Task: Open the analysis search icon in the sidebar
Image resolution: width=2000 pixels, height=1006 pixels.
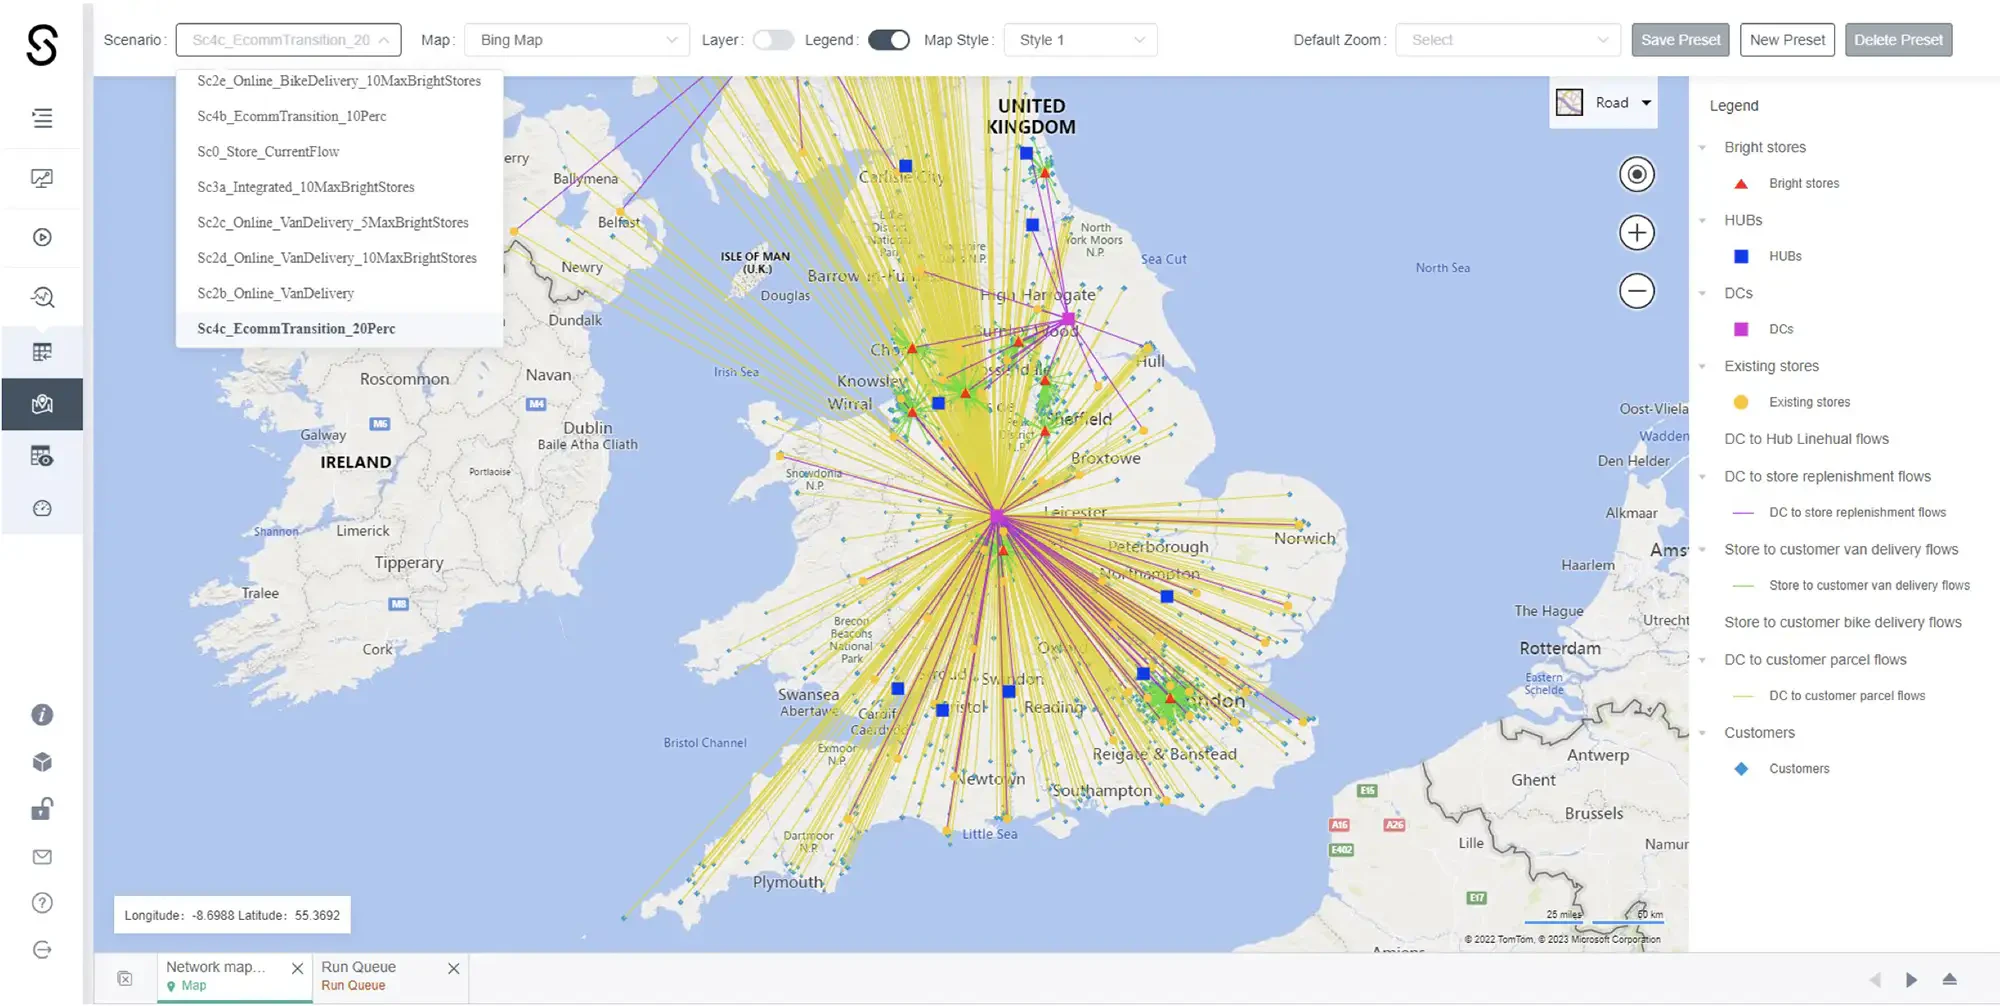Action: tap(42, 296)
